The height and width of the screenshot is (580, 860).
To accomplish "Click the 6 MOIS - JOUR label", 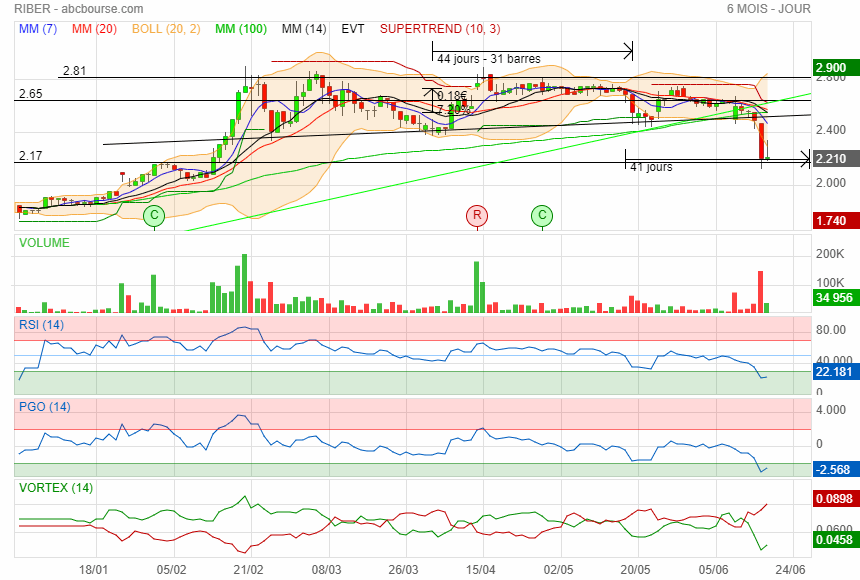I will point(768,9).
